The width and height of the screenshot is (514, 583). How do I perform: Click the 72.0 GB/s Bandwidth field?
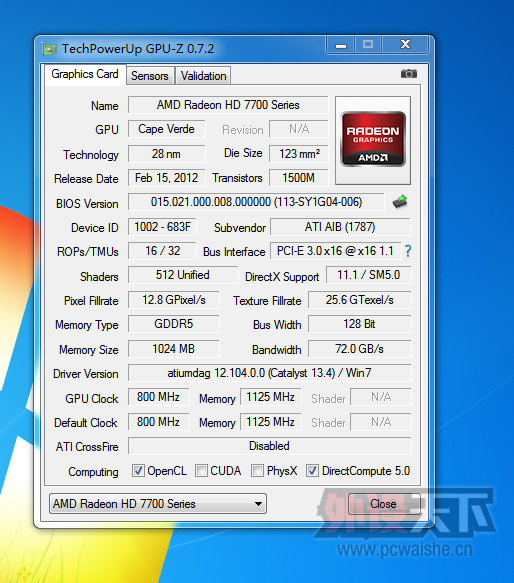pos(360,349)
